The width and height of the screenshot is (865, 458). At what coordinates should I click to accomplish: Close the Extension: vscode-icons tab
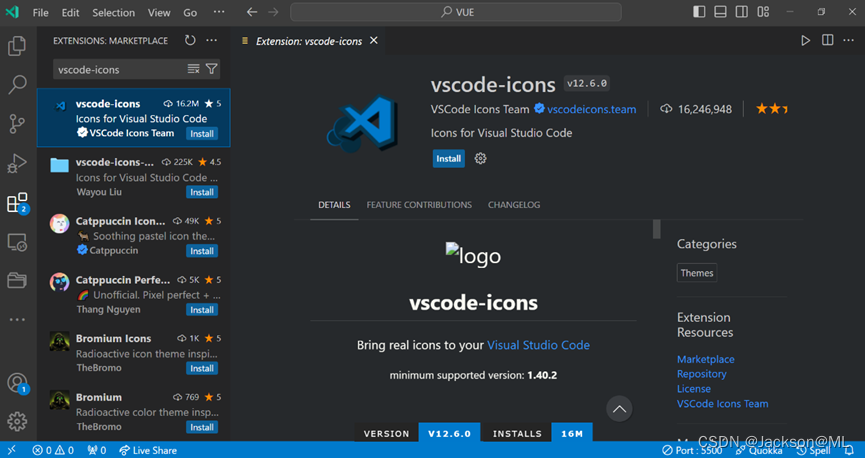tap(374, 40)
